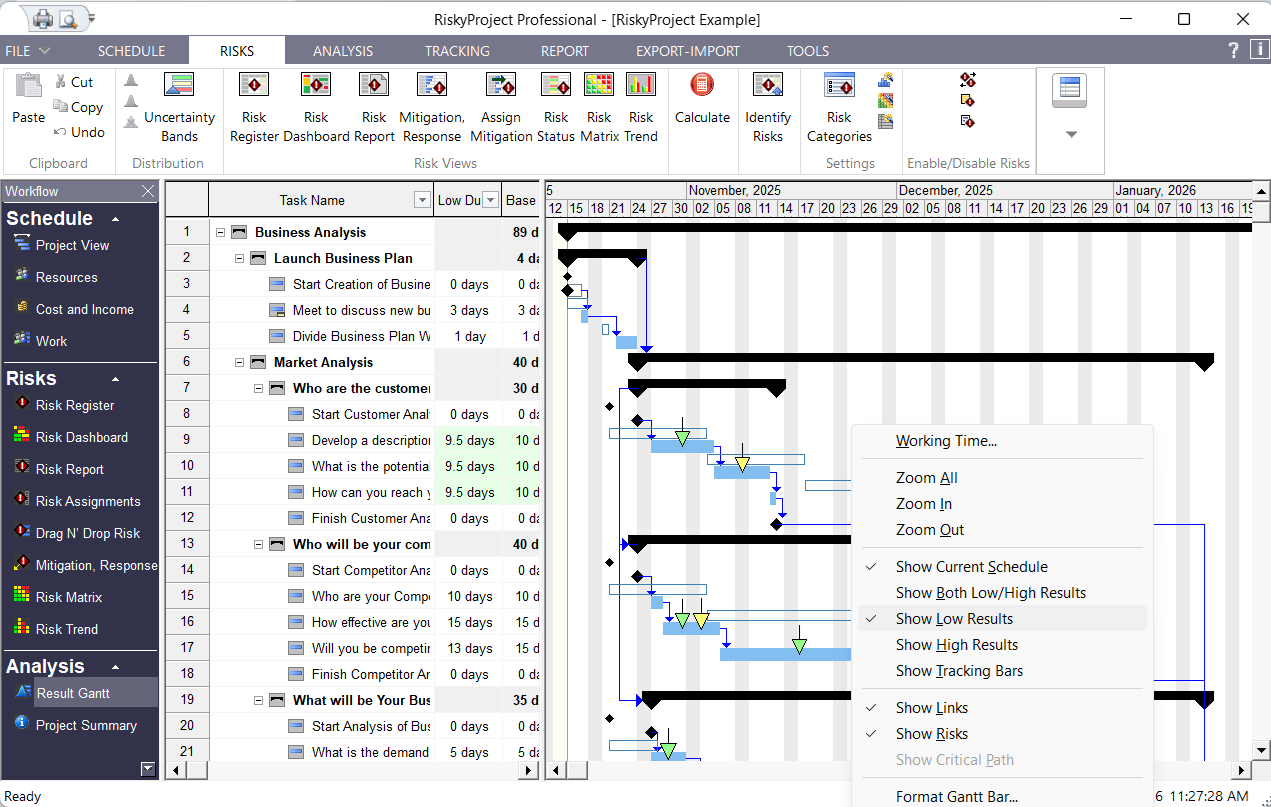Click the Calculate icon
Viewport: 1271px width, 807px height.
pos(702,100)
